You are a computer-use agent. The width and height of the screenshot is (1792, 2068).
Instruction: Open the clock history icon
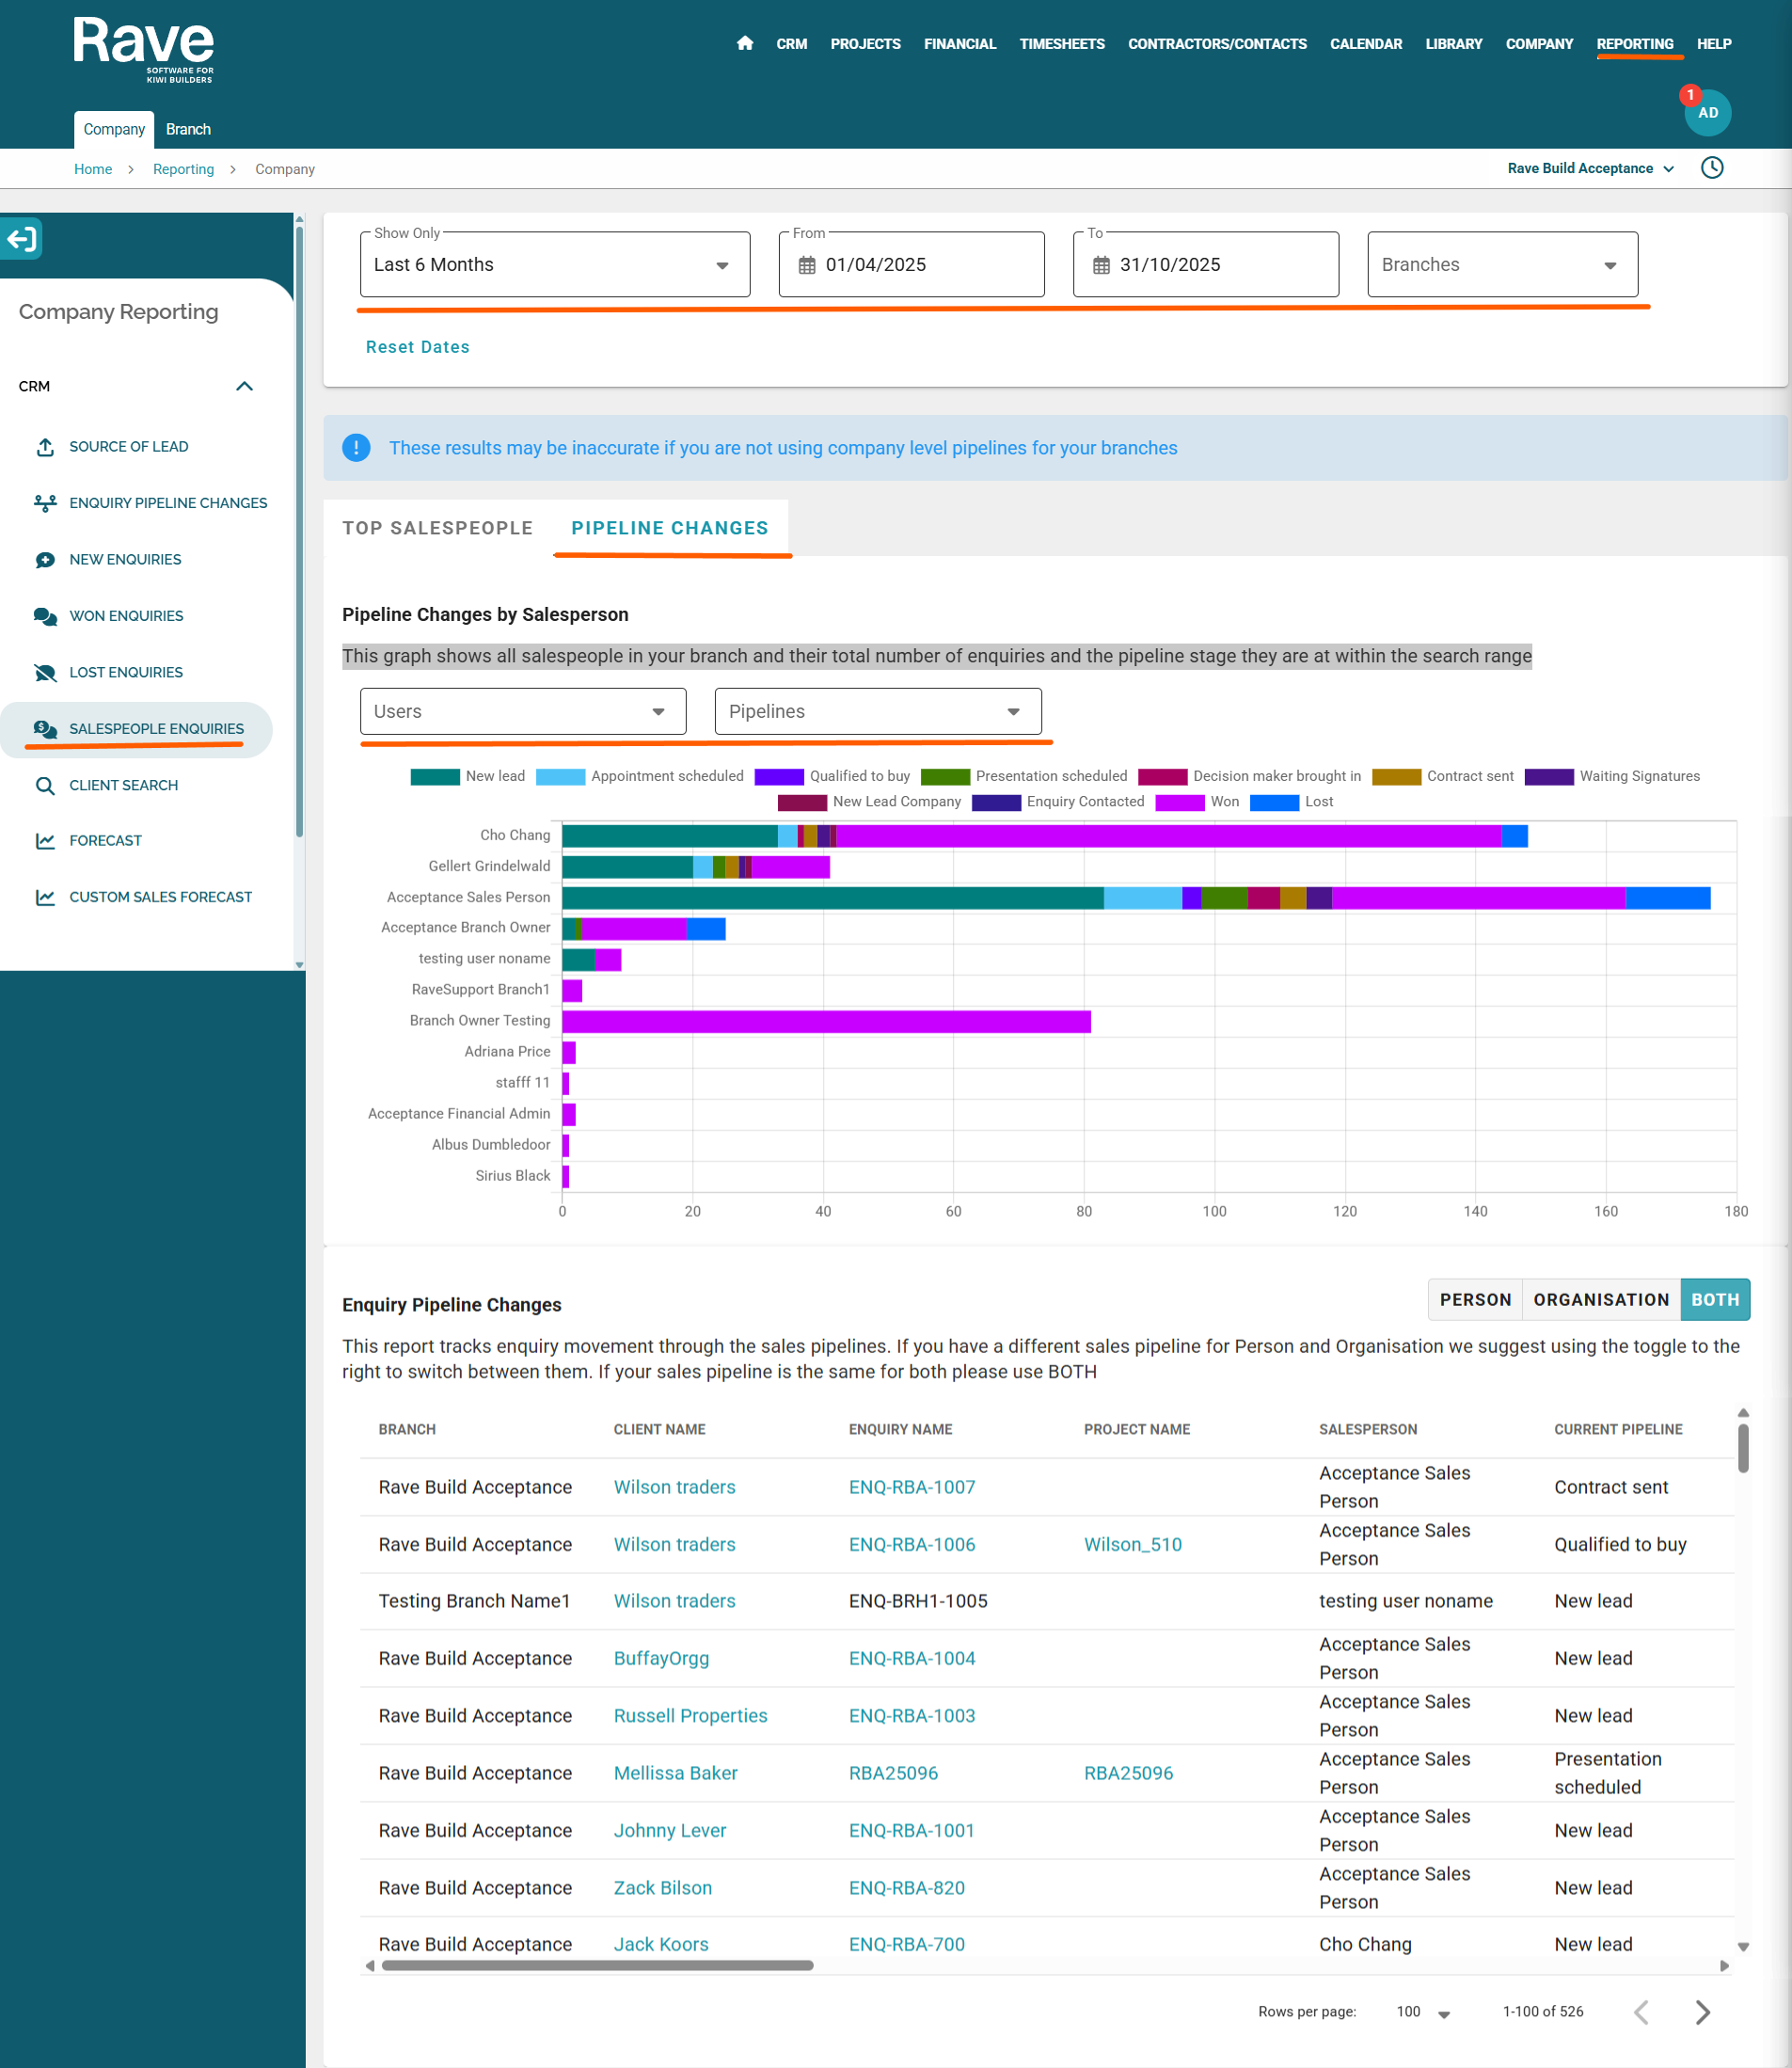1711,168
